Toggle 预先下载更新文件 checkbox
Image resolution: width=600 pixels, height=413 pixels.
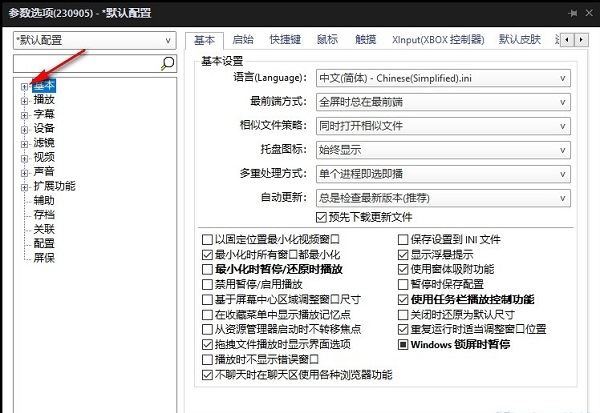(321, 216)
